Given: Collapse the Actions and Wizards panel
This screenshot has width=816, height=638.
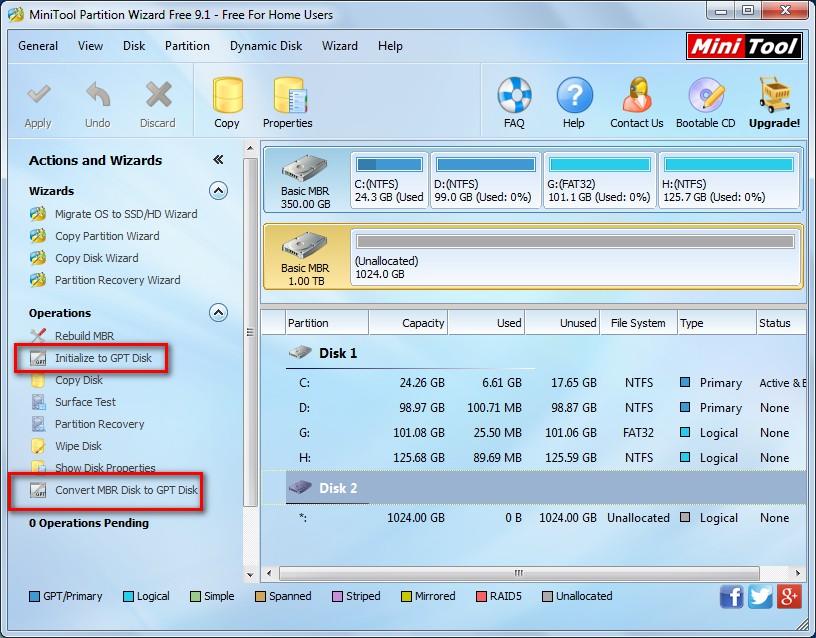Looking at the screenshot, I should pyautogui.click(x=219, y=160).
